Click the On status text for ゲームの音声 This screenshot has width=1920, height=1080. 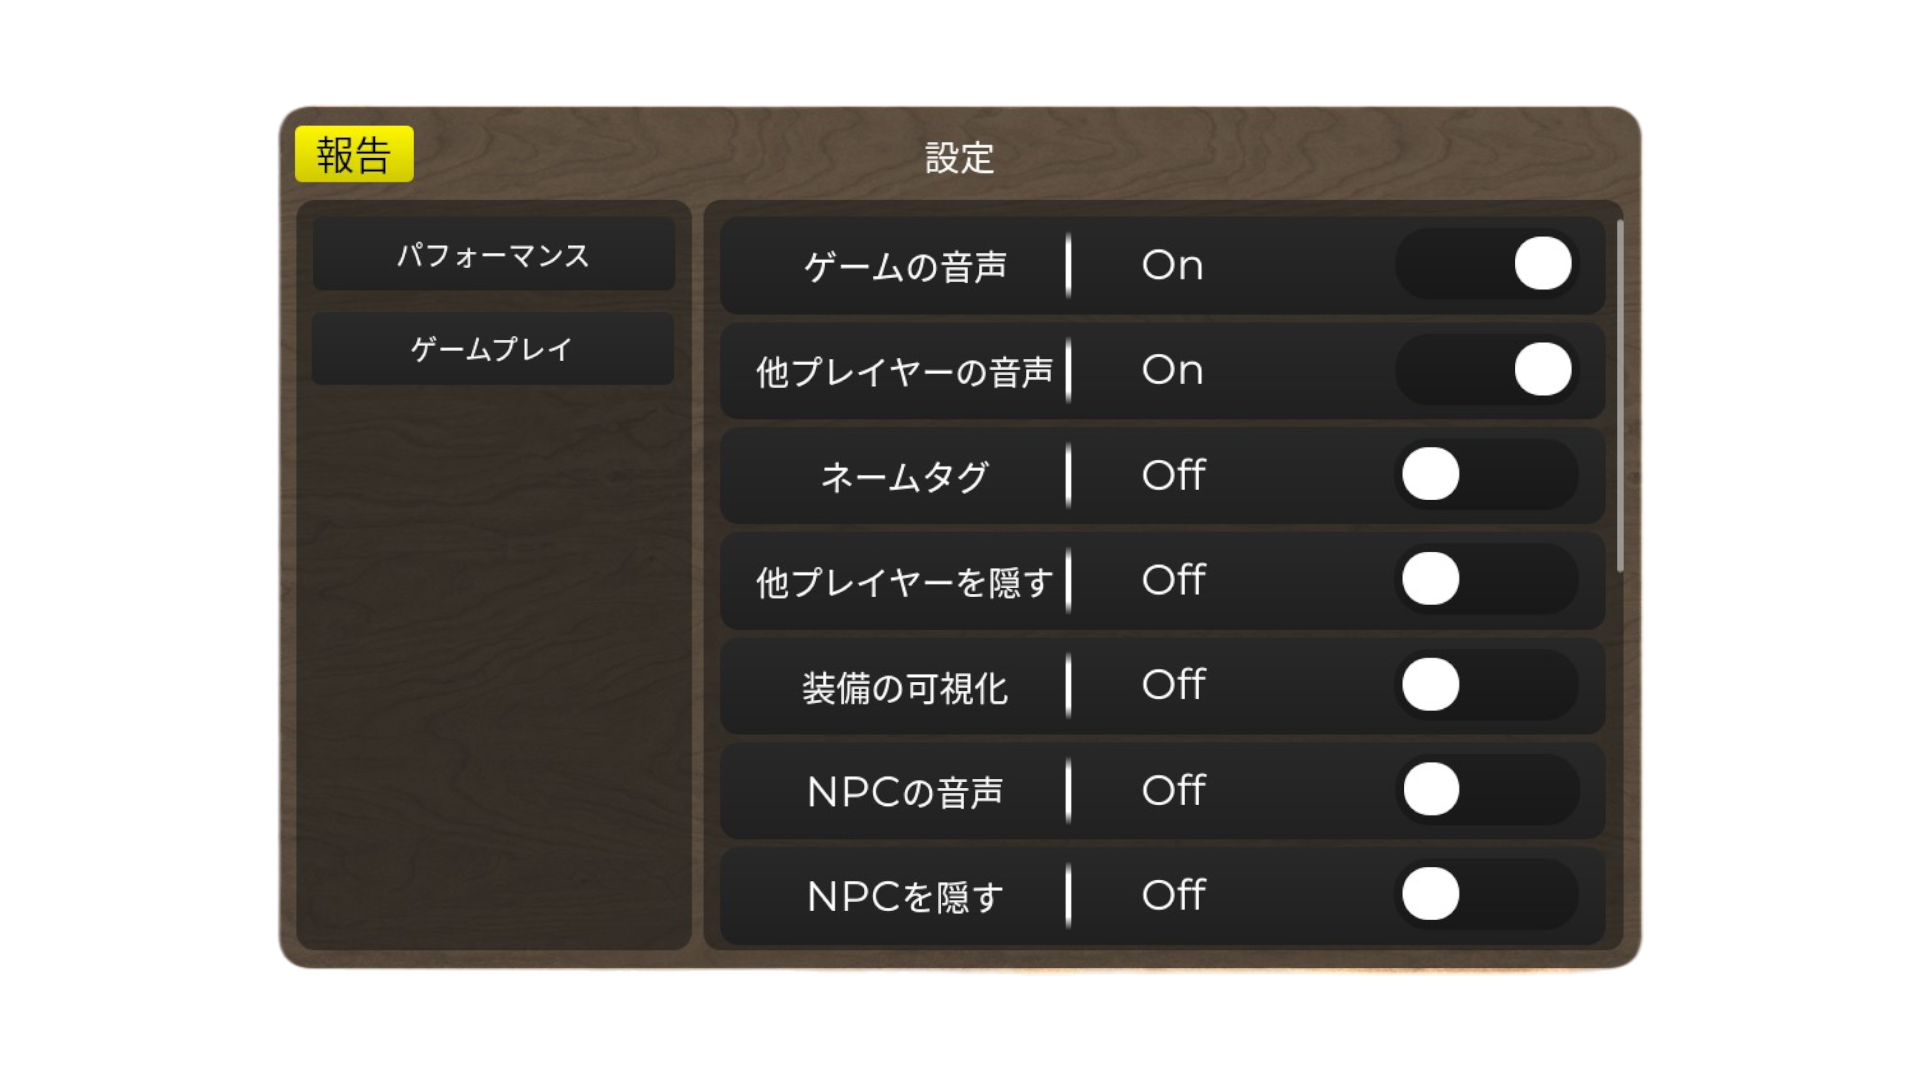point(1172,265)
